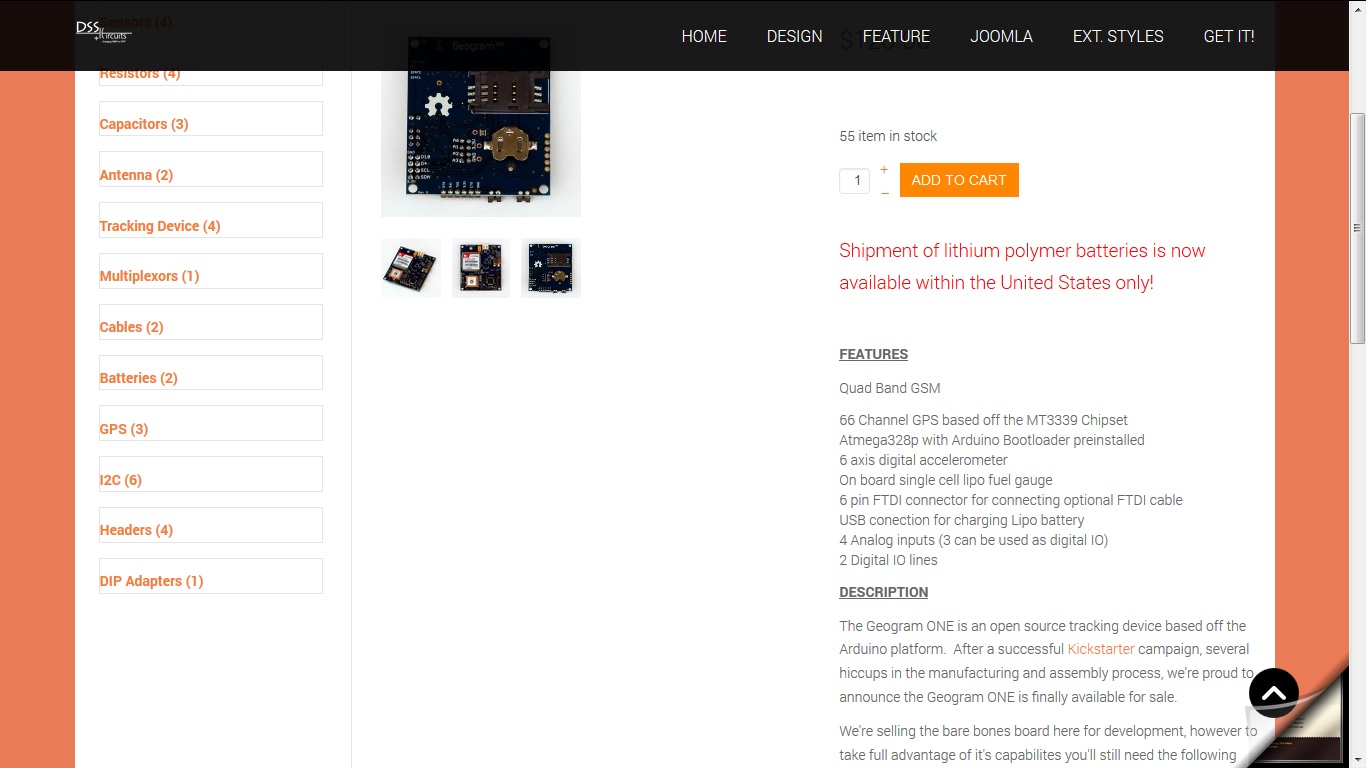The height and width of the screenshot is (768, 1366).
Task: Select the third product thumbnail
Action: 551,268
